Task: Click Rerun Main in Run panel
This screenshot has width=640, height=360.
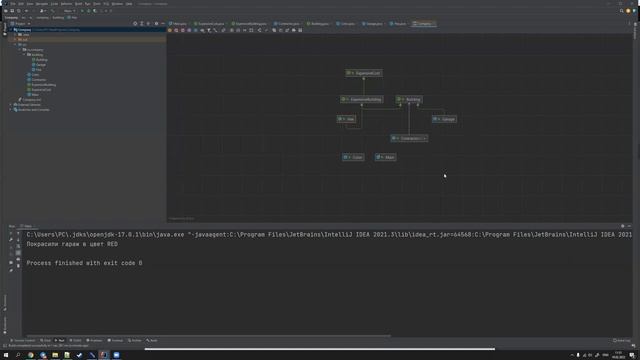Action: tap(11, 234)
